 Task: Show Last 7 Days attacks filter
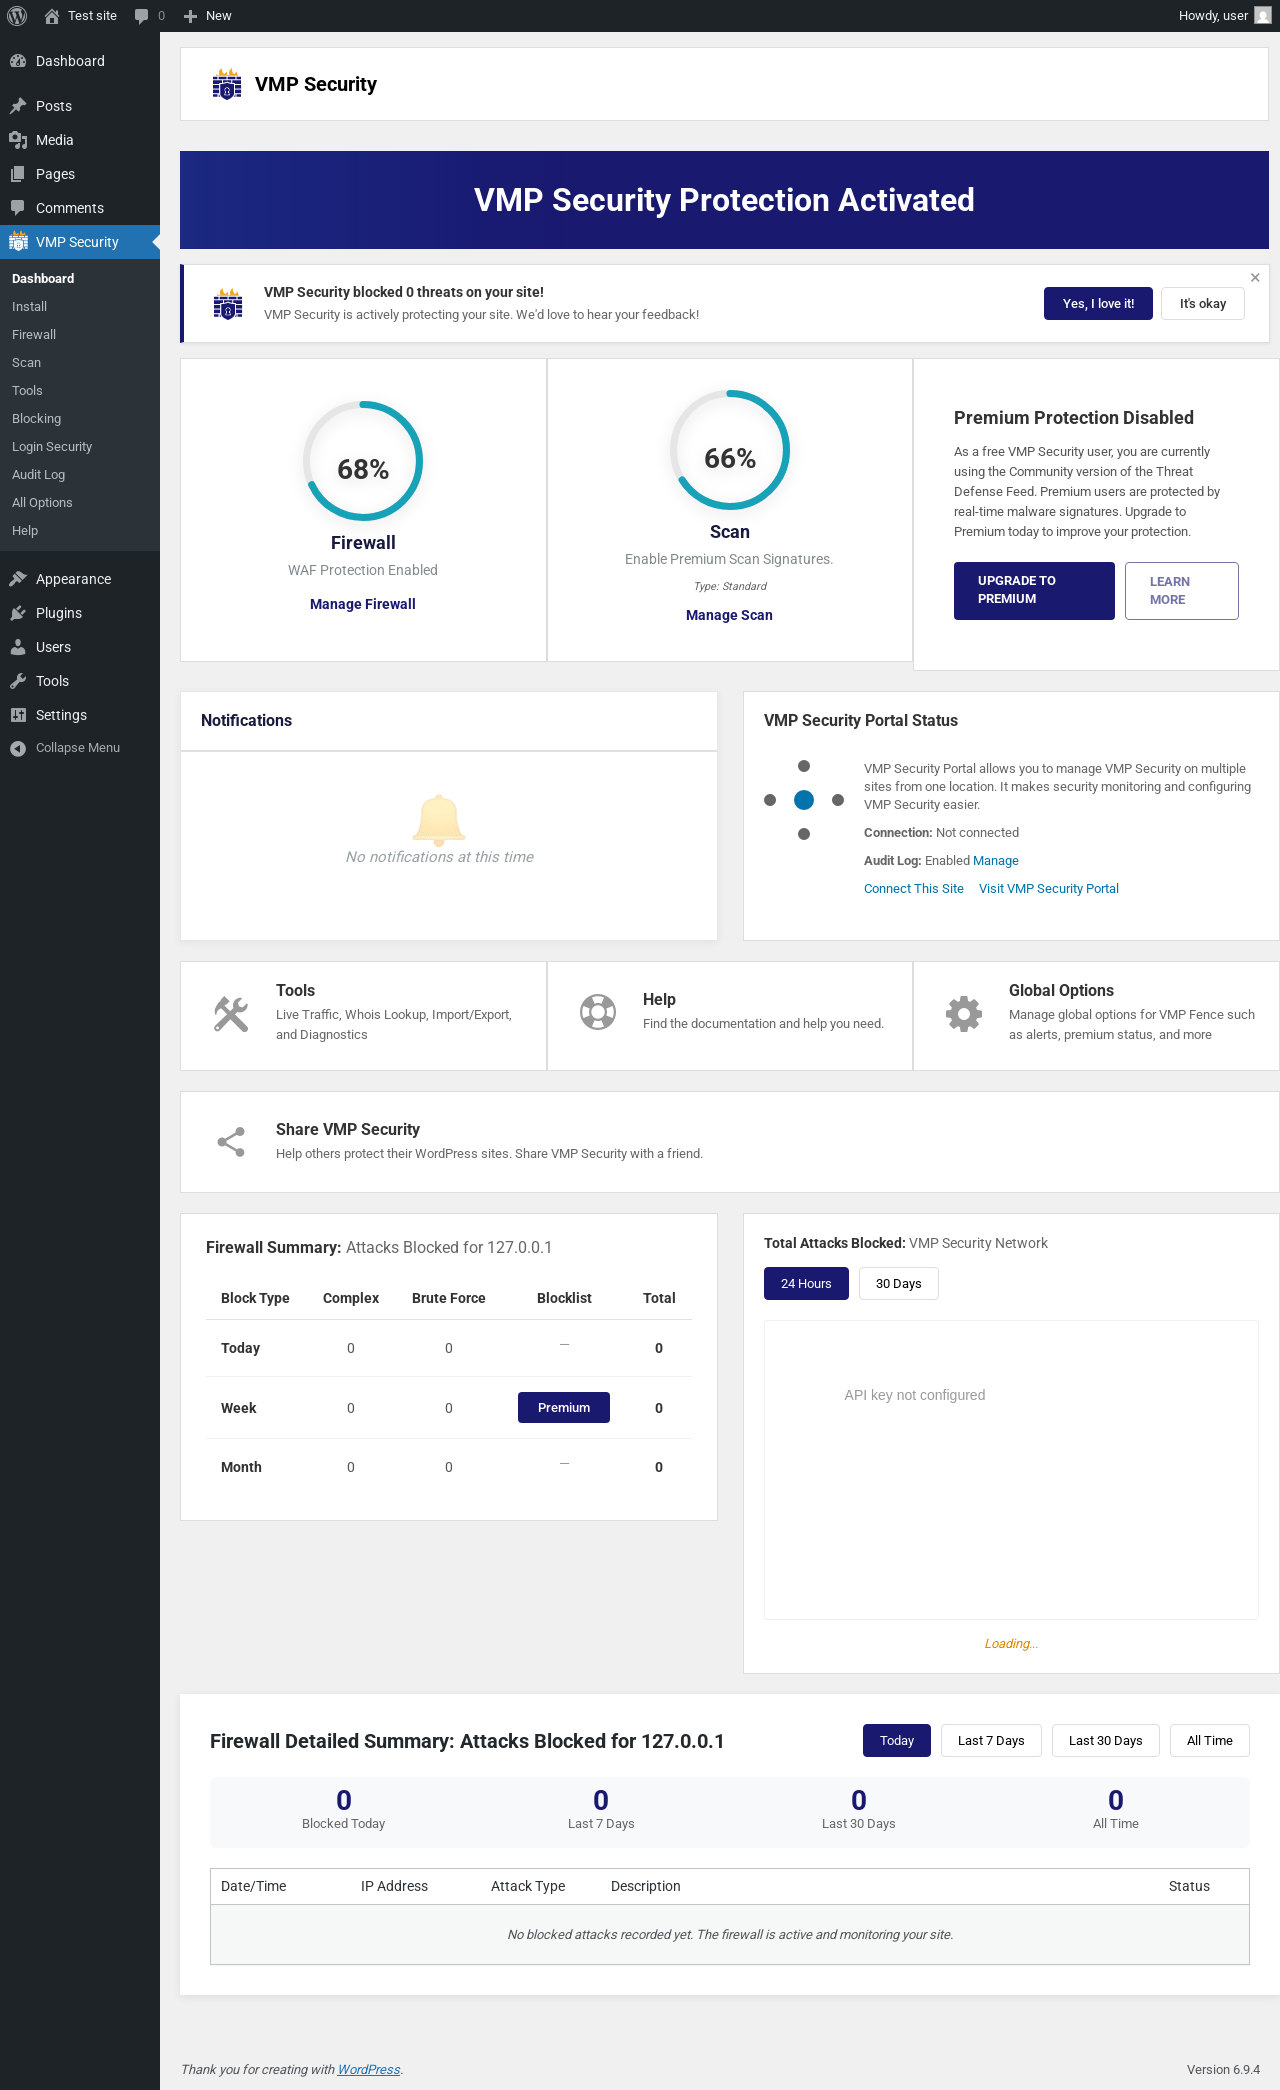point(991,1741)
